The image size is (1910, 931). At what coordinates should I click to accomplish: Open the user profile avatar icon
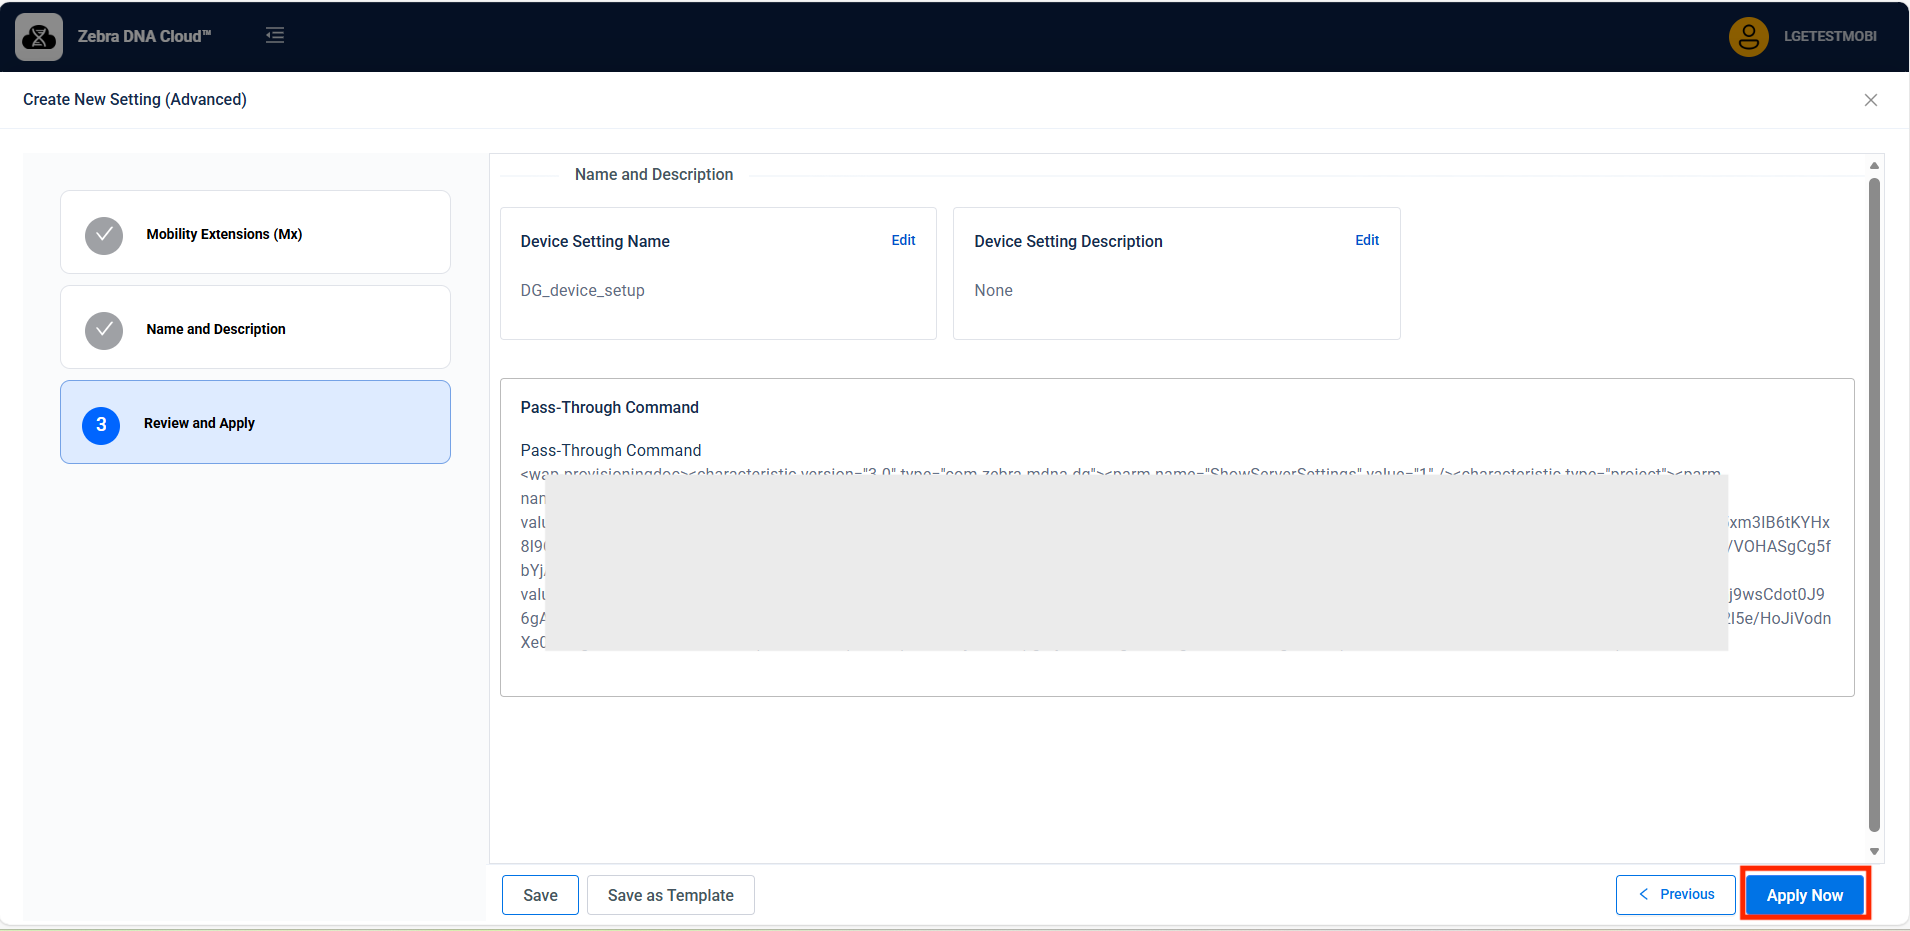(x=1748, y=37)
